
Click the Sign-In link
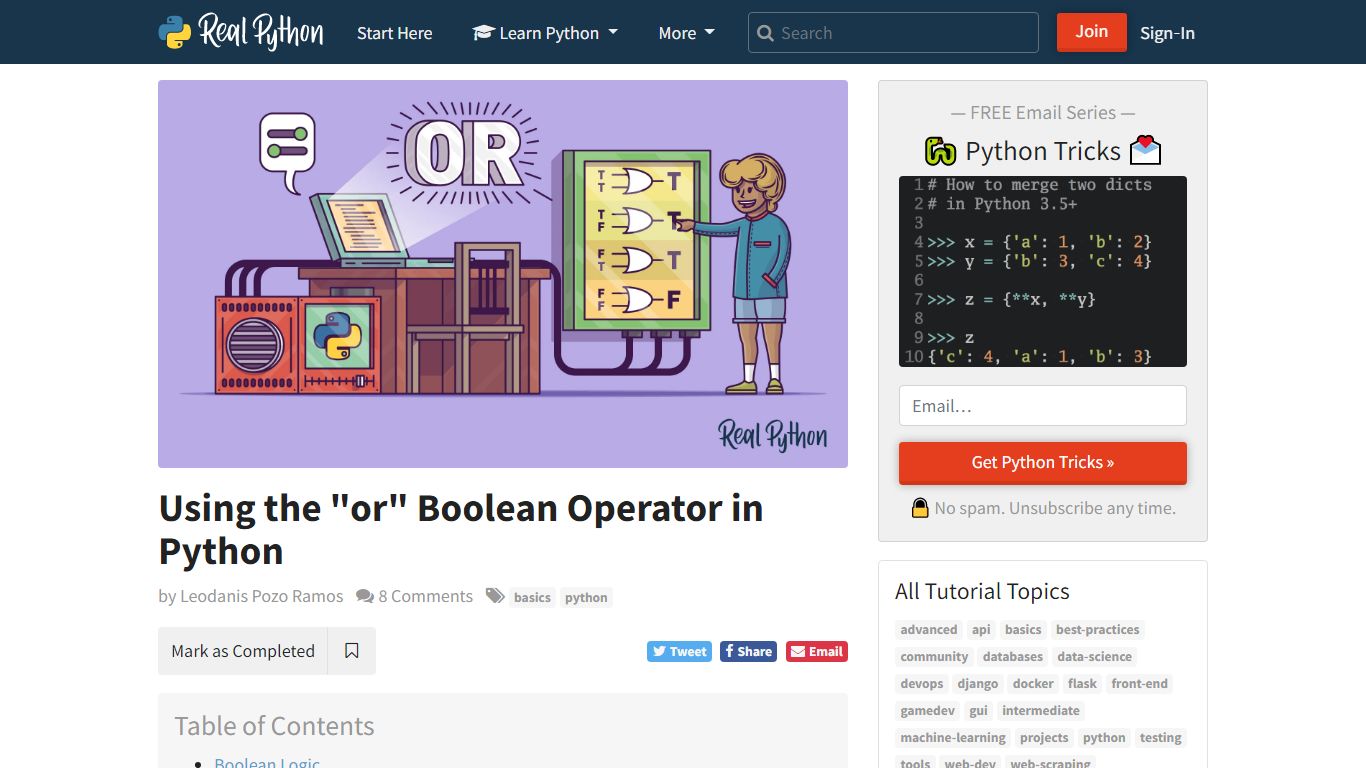tap(1167, 33)
